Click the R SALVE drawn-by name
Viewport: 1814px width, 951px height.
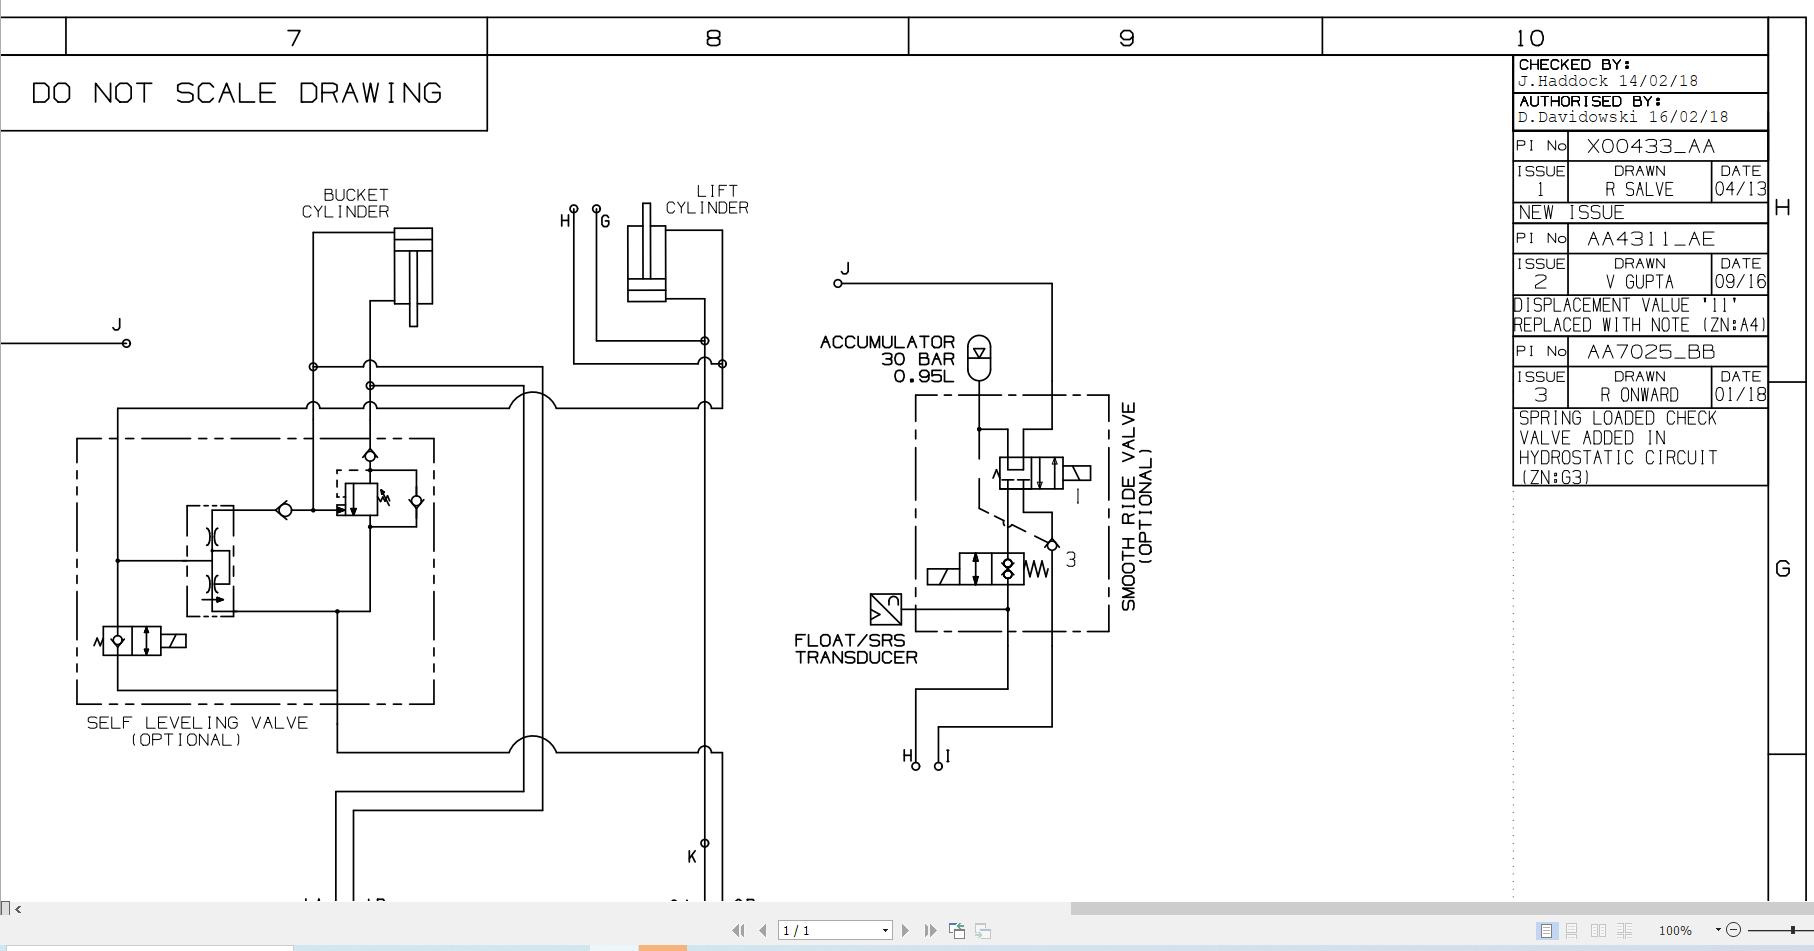pyautogui.click(x=1639, y=189)
